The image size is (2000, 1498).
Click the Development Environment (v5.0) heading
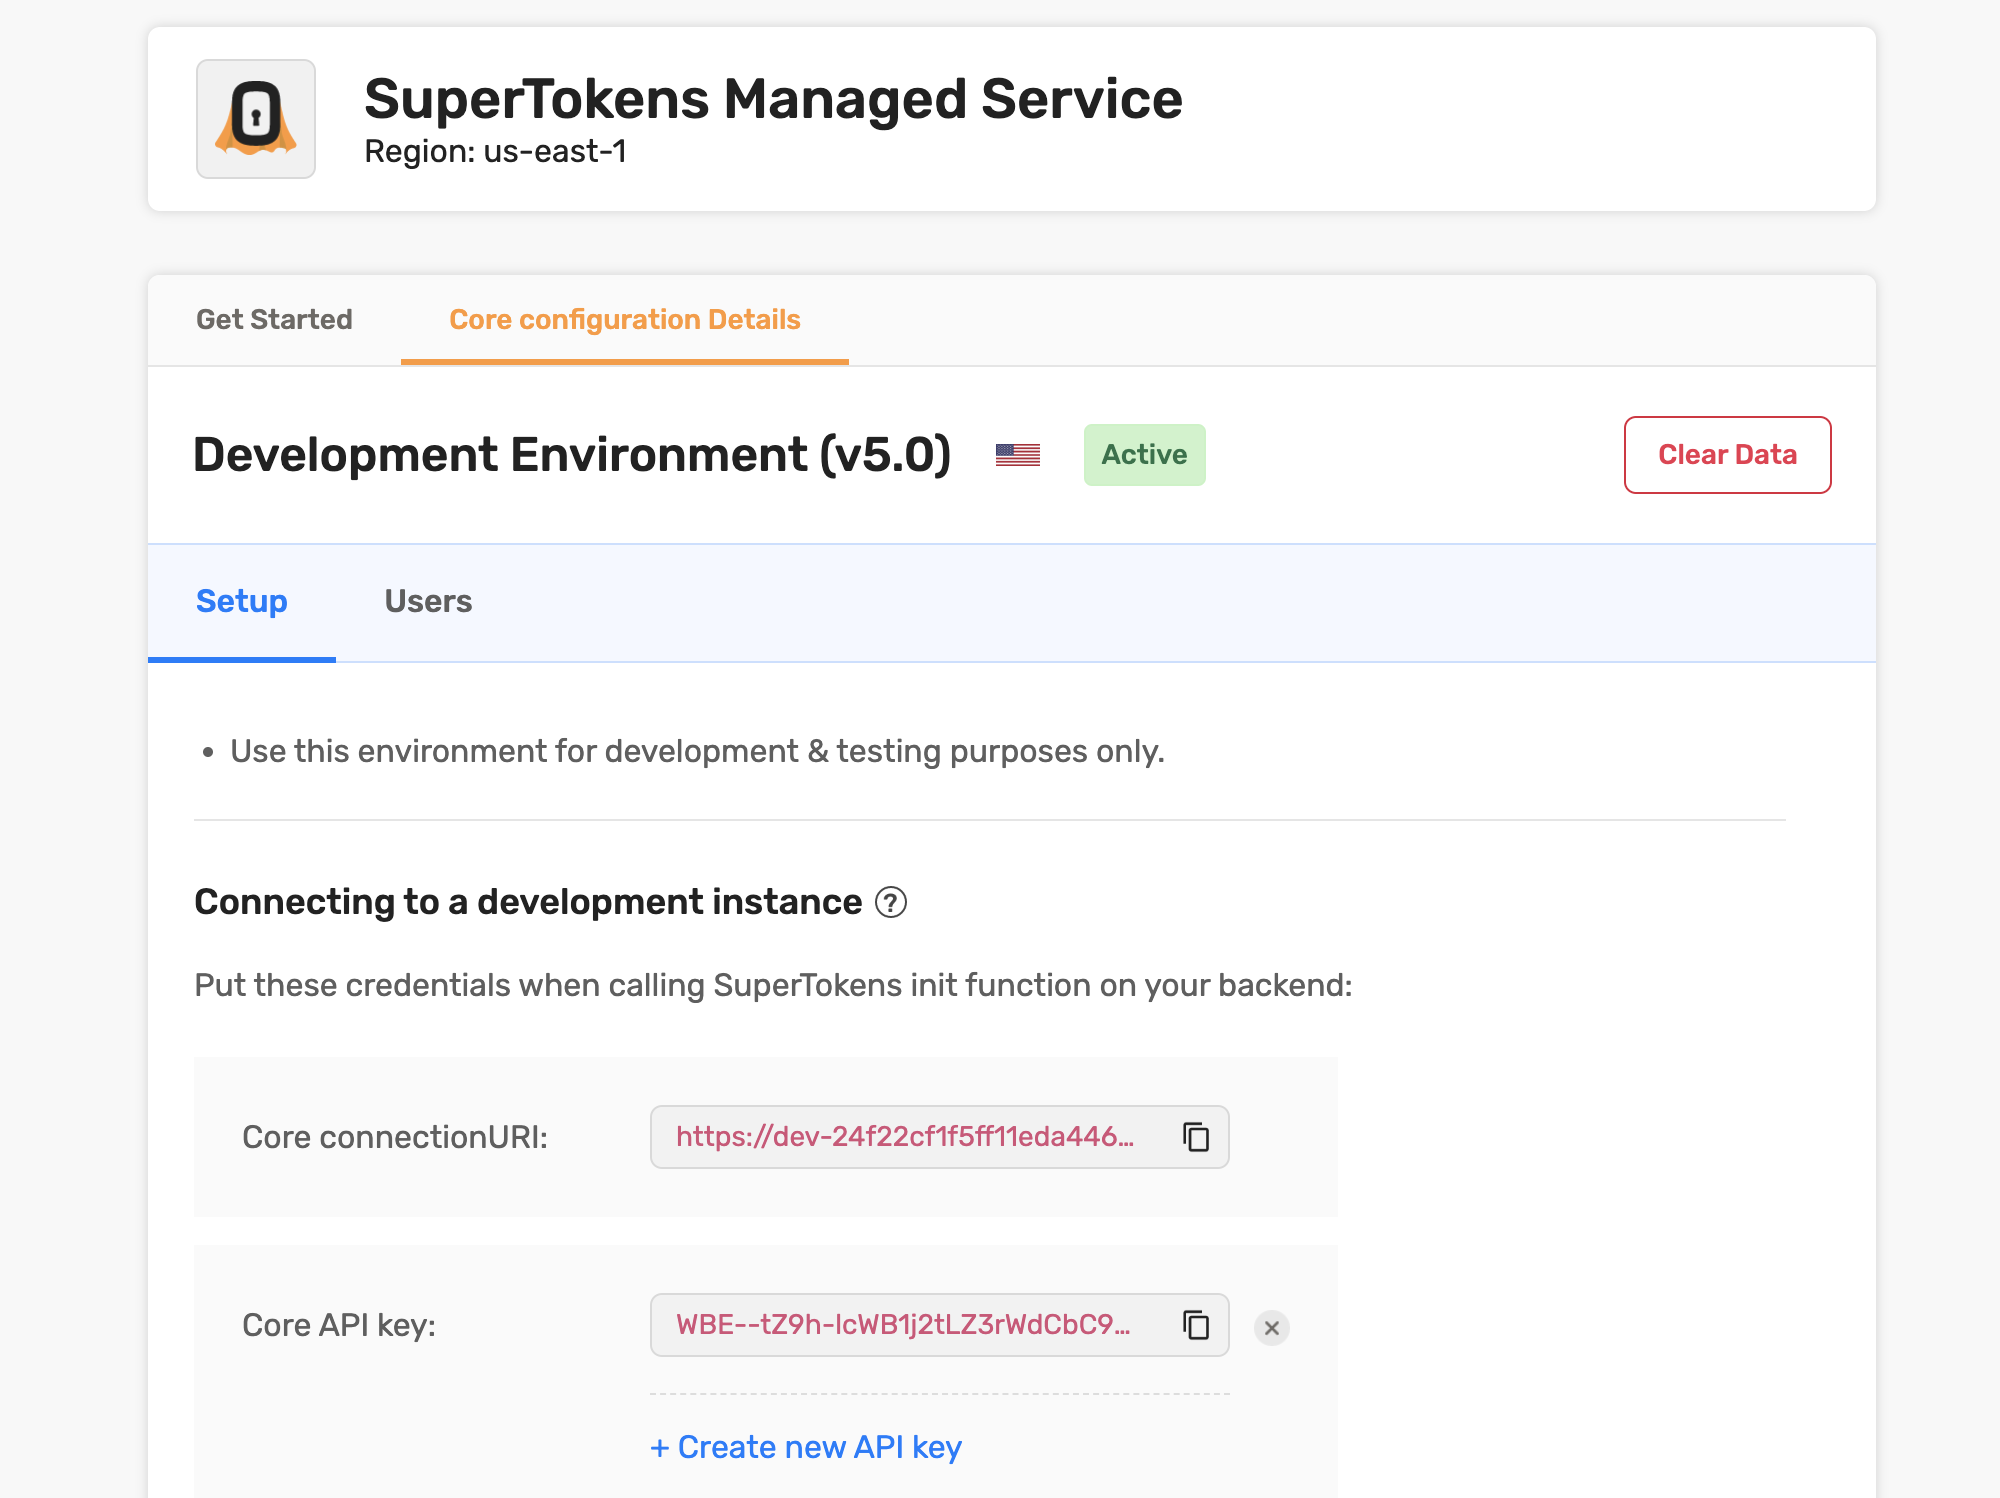coord(573,454)
